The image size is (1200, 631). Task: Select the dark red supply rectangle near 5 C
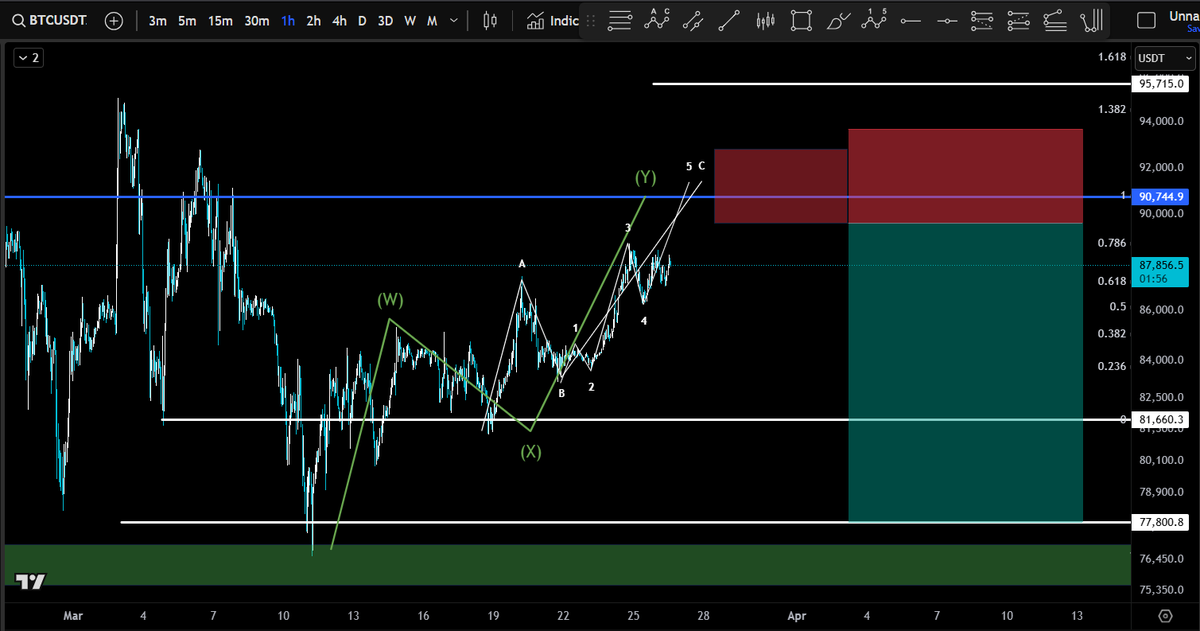pyautogui.click(x=781, y=186)
